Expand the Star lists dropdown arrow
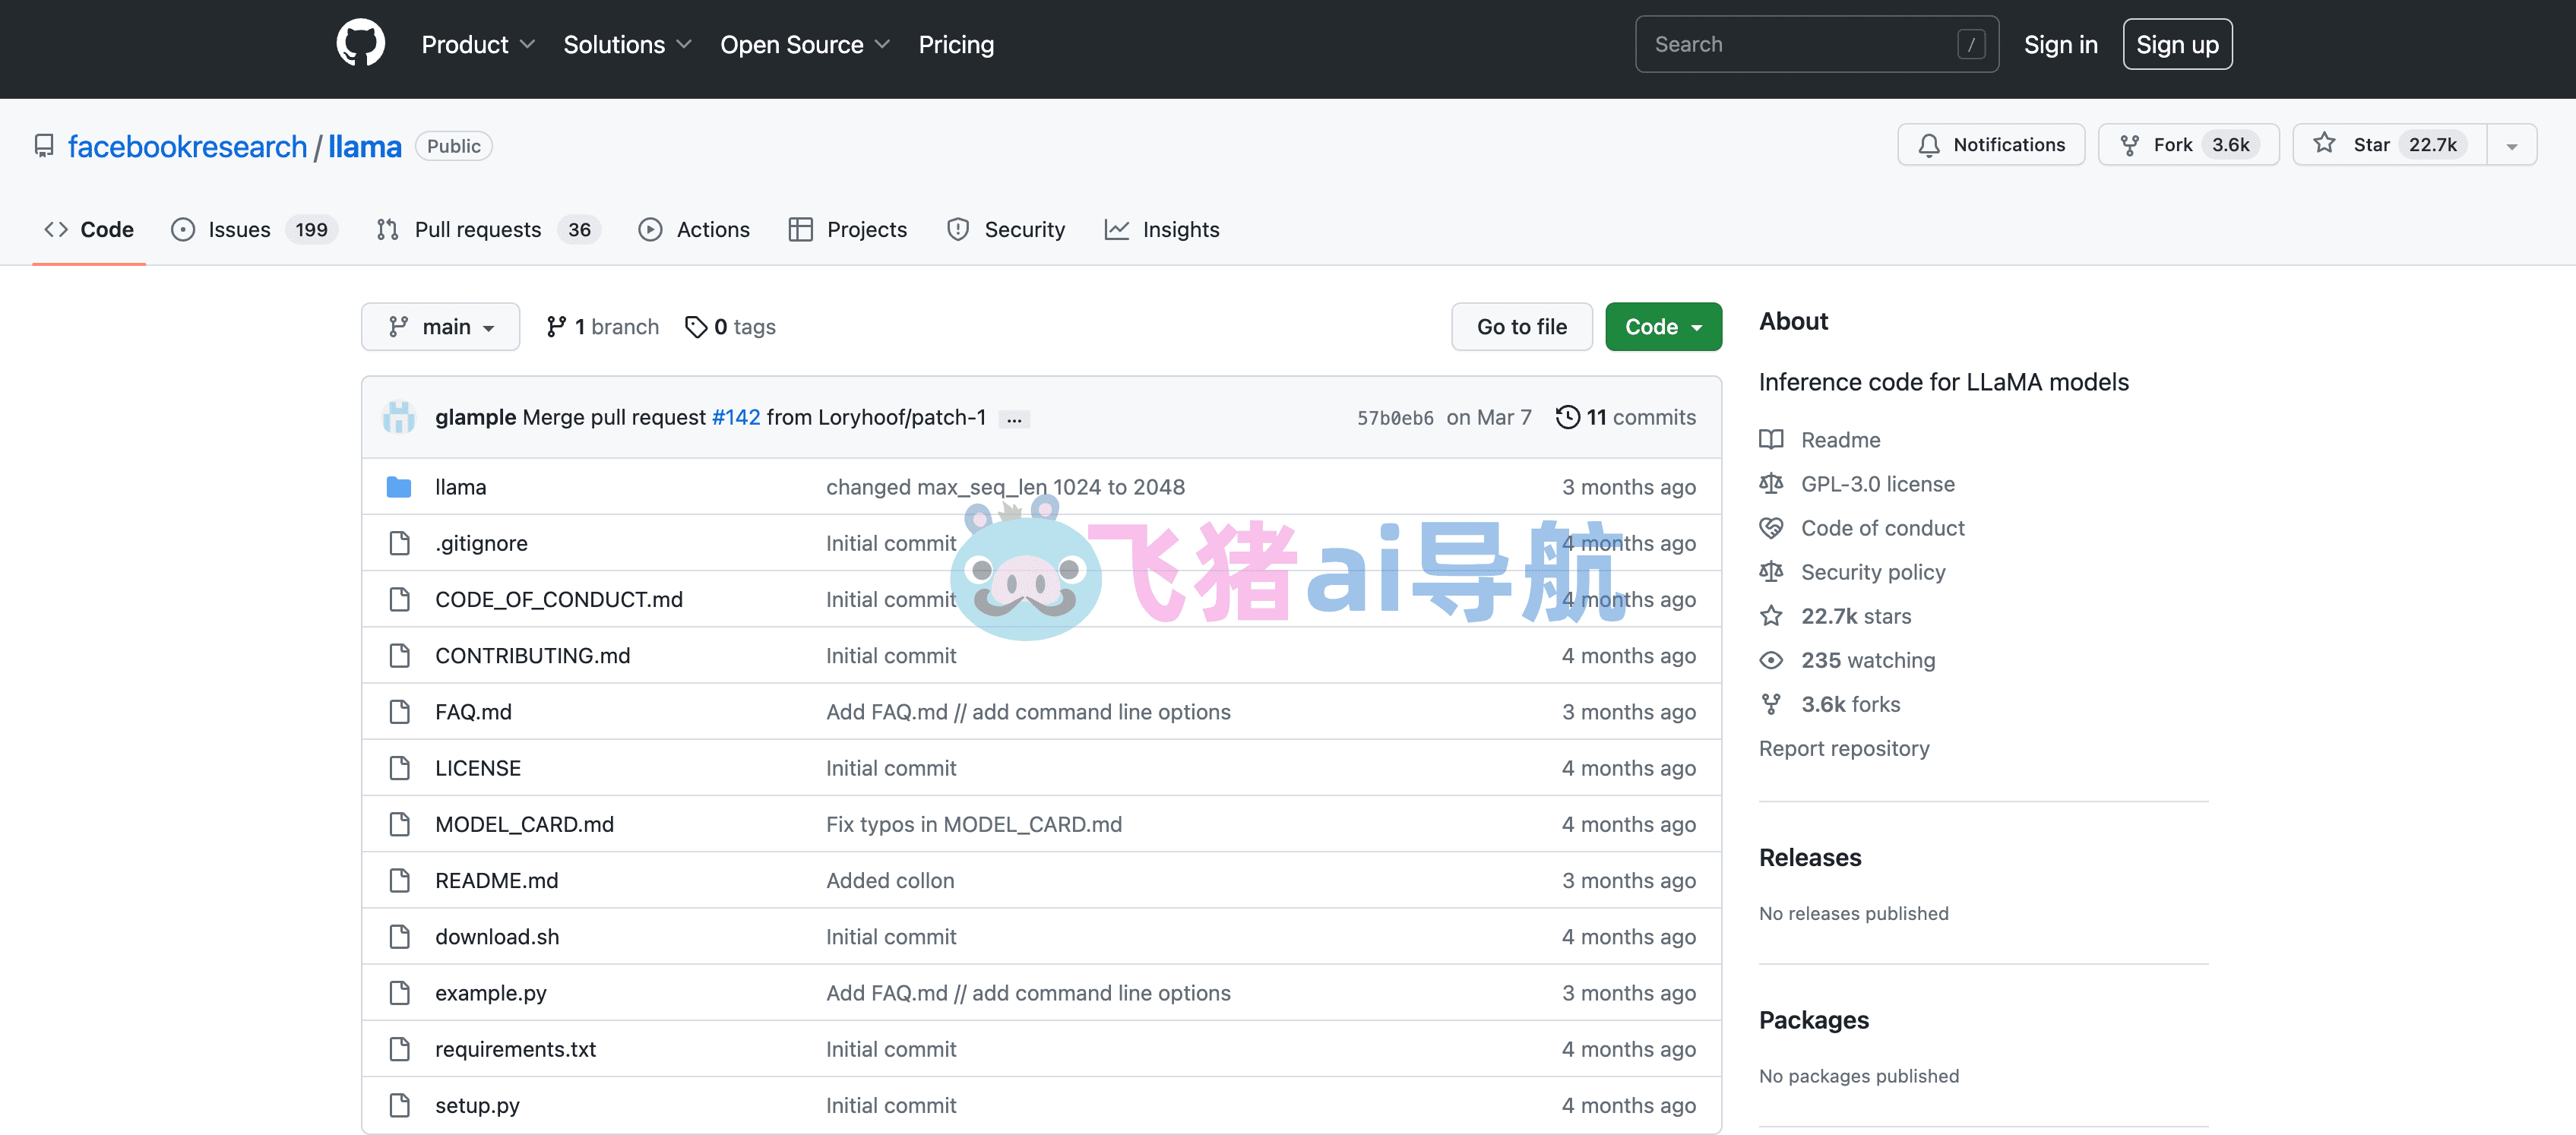This screenshot has width=2576, height=1135. [2511, 146]
